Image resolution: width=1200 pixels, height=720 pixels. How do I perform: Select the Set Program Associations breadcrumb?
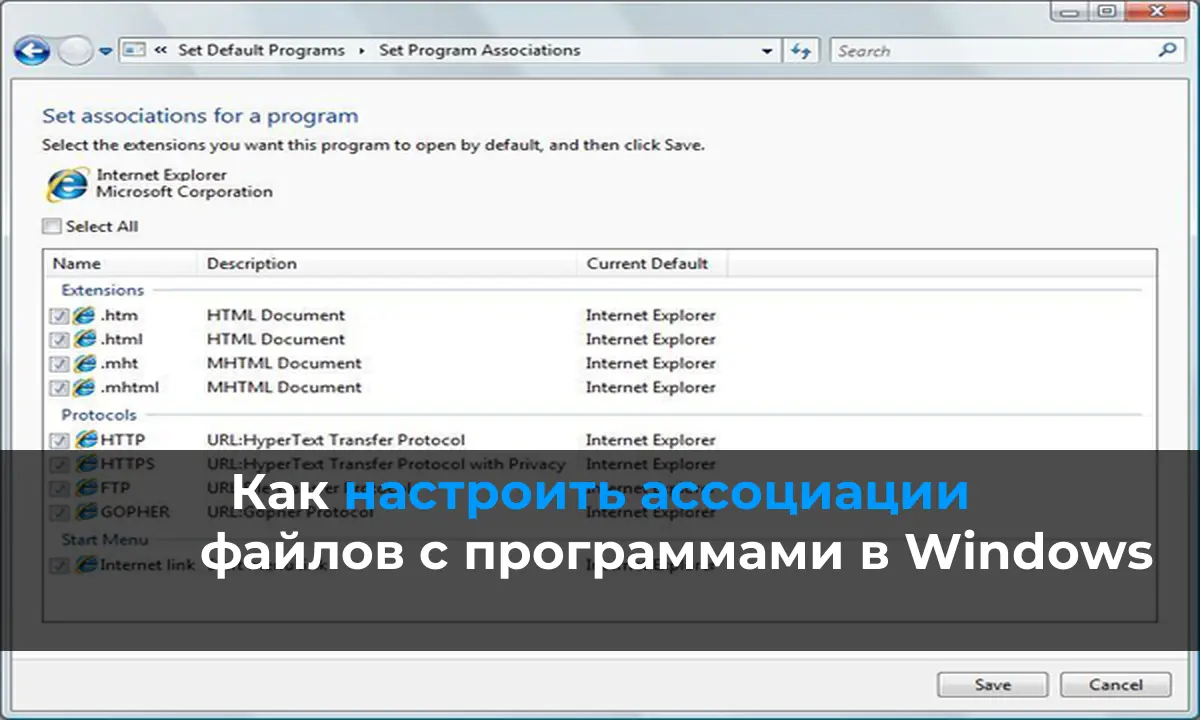click(x=479, y=50)
